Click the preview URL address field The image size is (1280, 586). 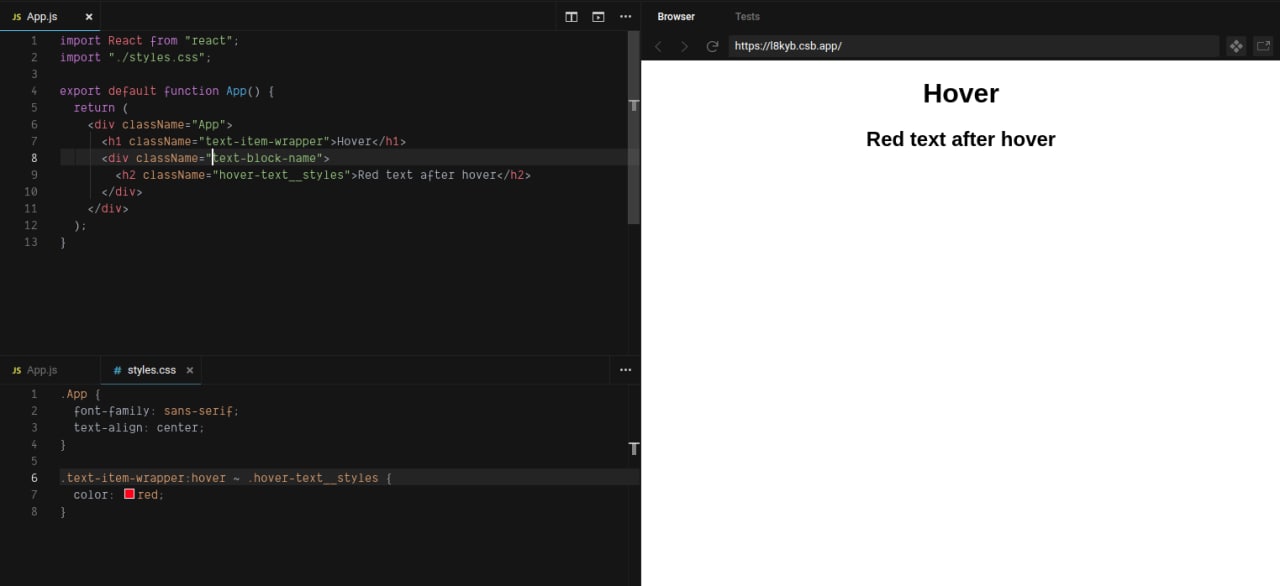[973, 46]
